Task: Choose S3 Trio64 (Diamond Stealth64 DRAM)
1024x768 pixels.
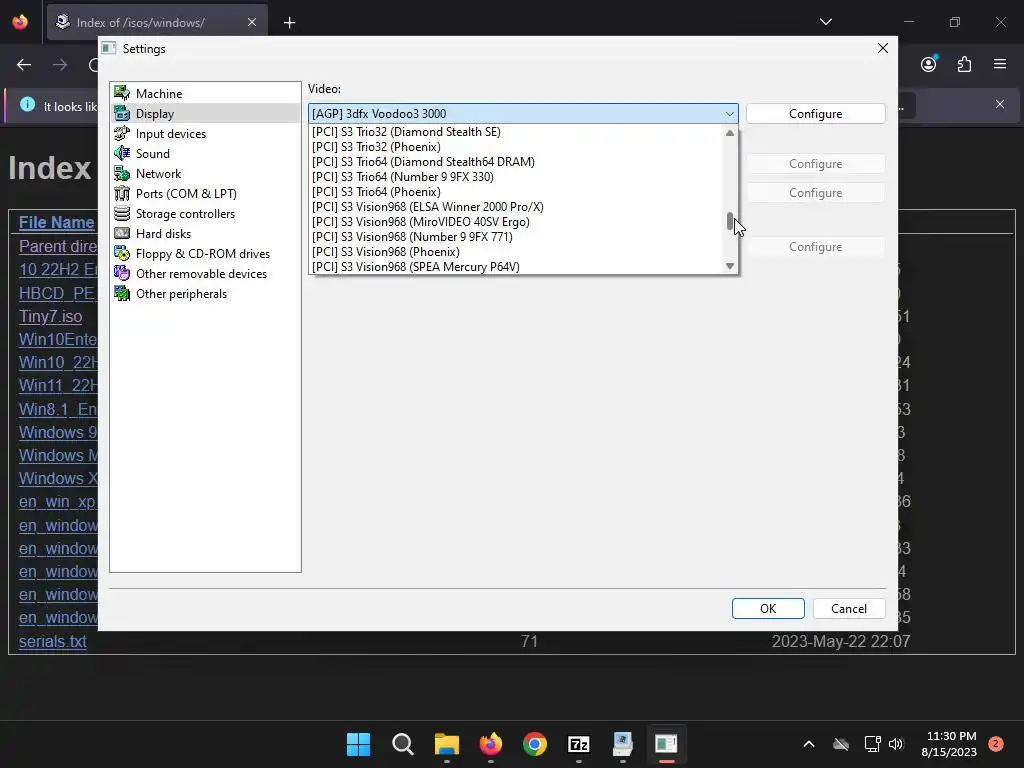Action: click(x=516, y=162)
